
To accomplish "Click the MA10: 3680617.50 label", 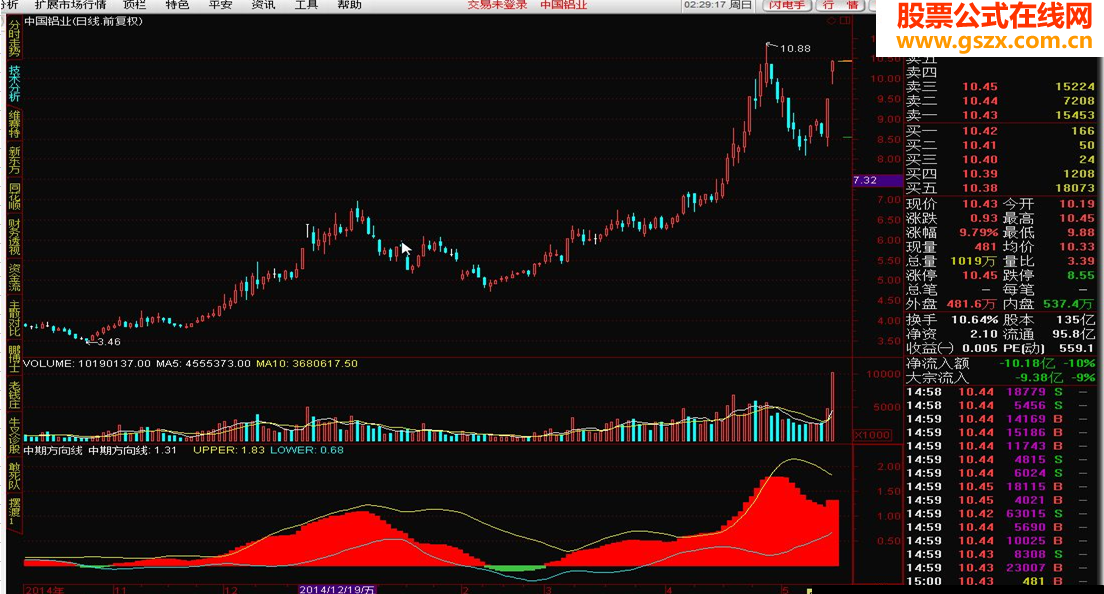I will click(x=306, y=364).
